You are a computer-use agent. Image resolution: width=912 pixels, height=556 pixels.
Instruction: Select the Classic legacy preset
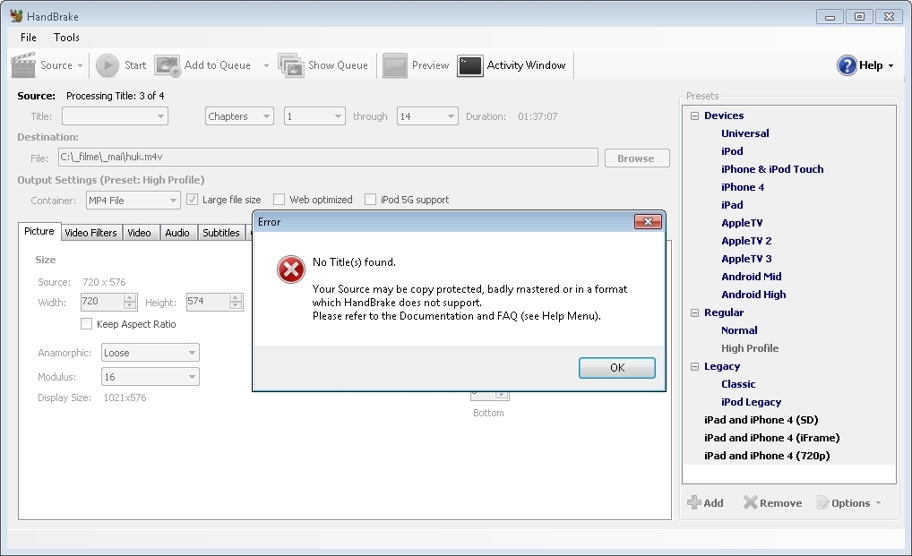pyautogui.click(x=738, y=384)
